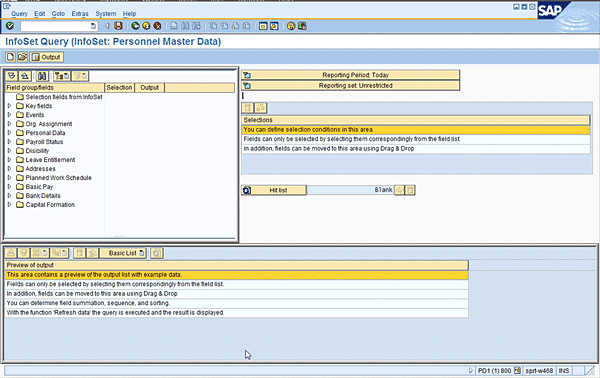The image size is (600, 378).
Task: Open the Basic List dropdown
Action: (x=123, y=253)
